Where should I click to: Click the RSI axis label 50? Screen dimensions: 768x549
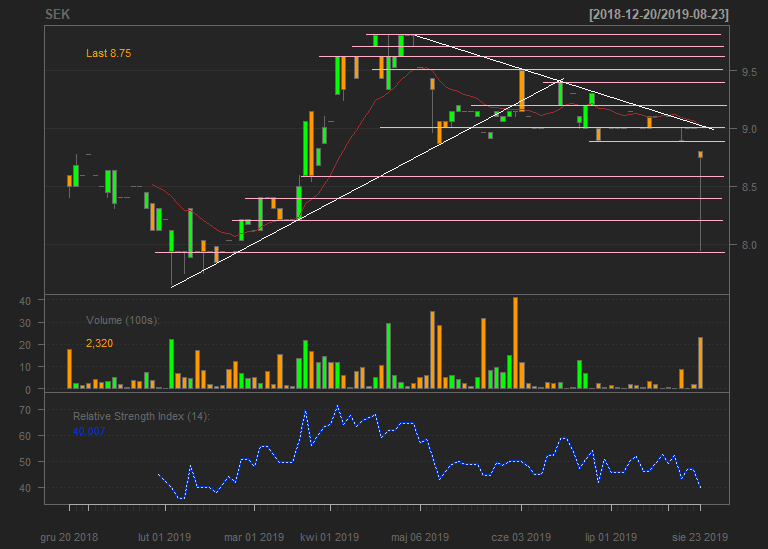pos(25,462)
